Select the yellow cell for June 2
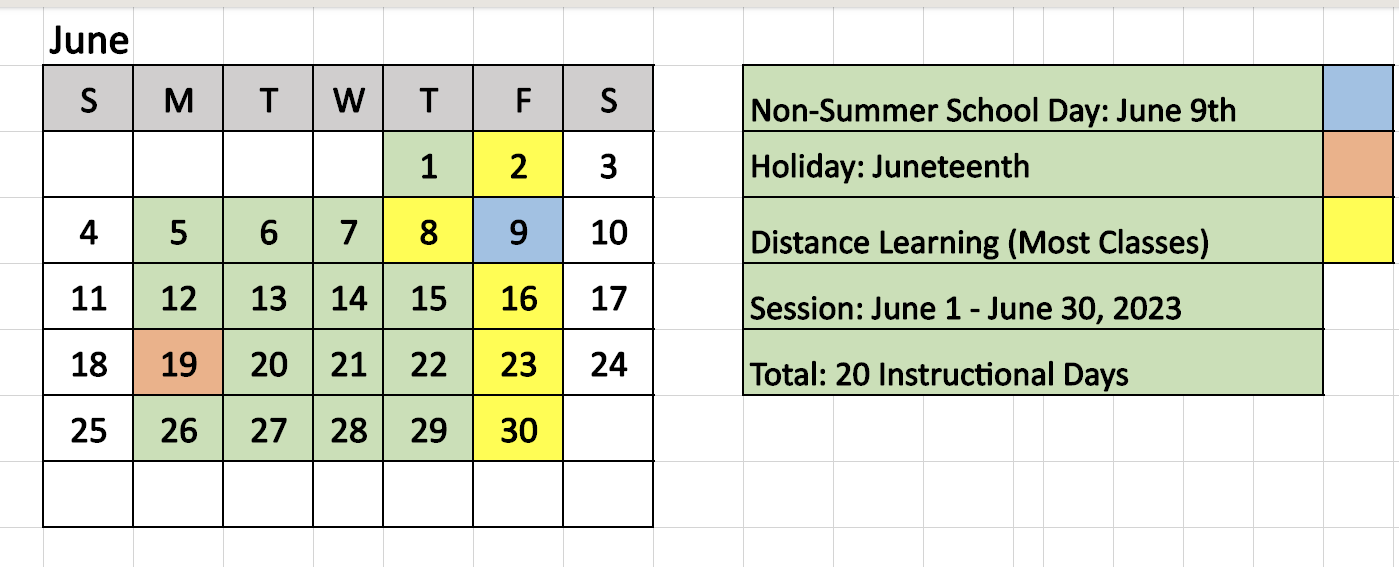 coord(518,165)
